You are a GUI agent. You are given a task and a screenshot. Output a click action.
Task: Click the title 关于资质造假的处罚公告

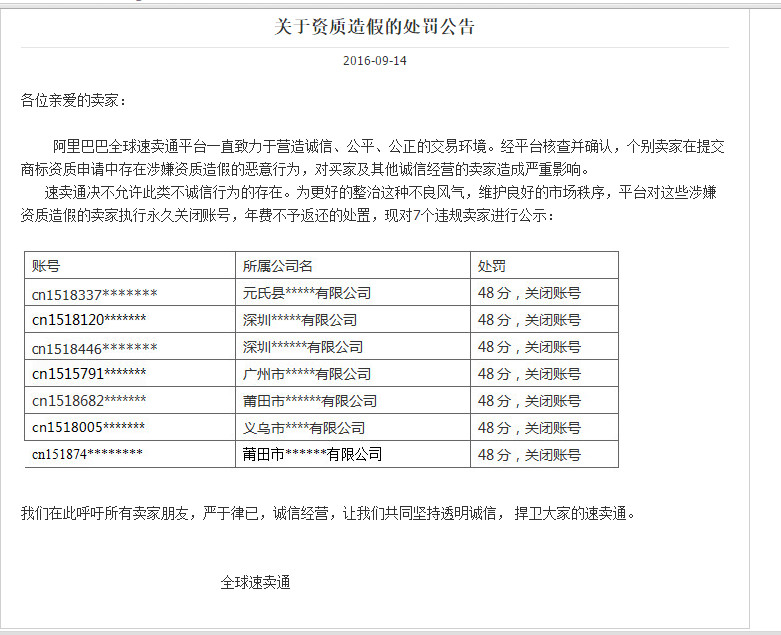[375, 26]
